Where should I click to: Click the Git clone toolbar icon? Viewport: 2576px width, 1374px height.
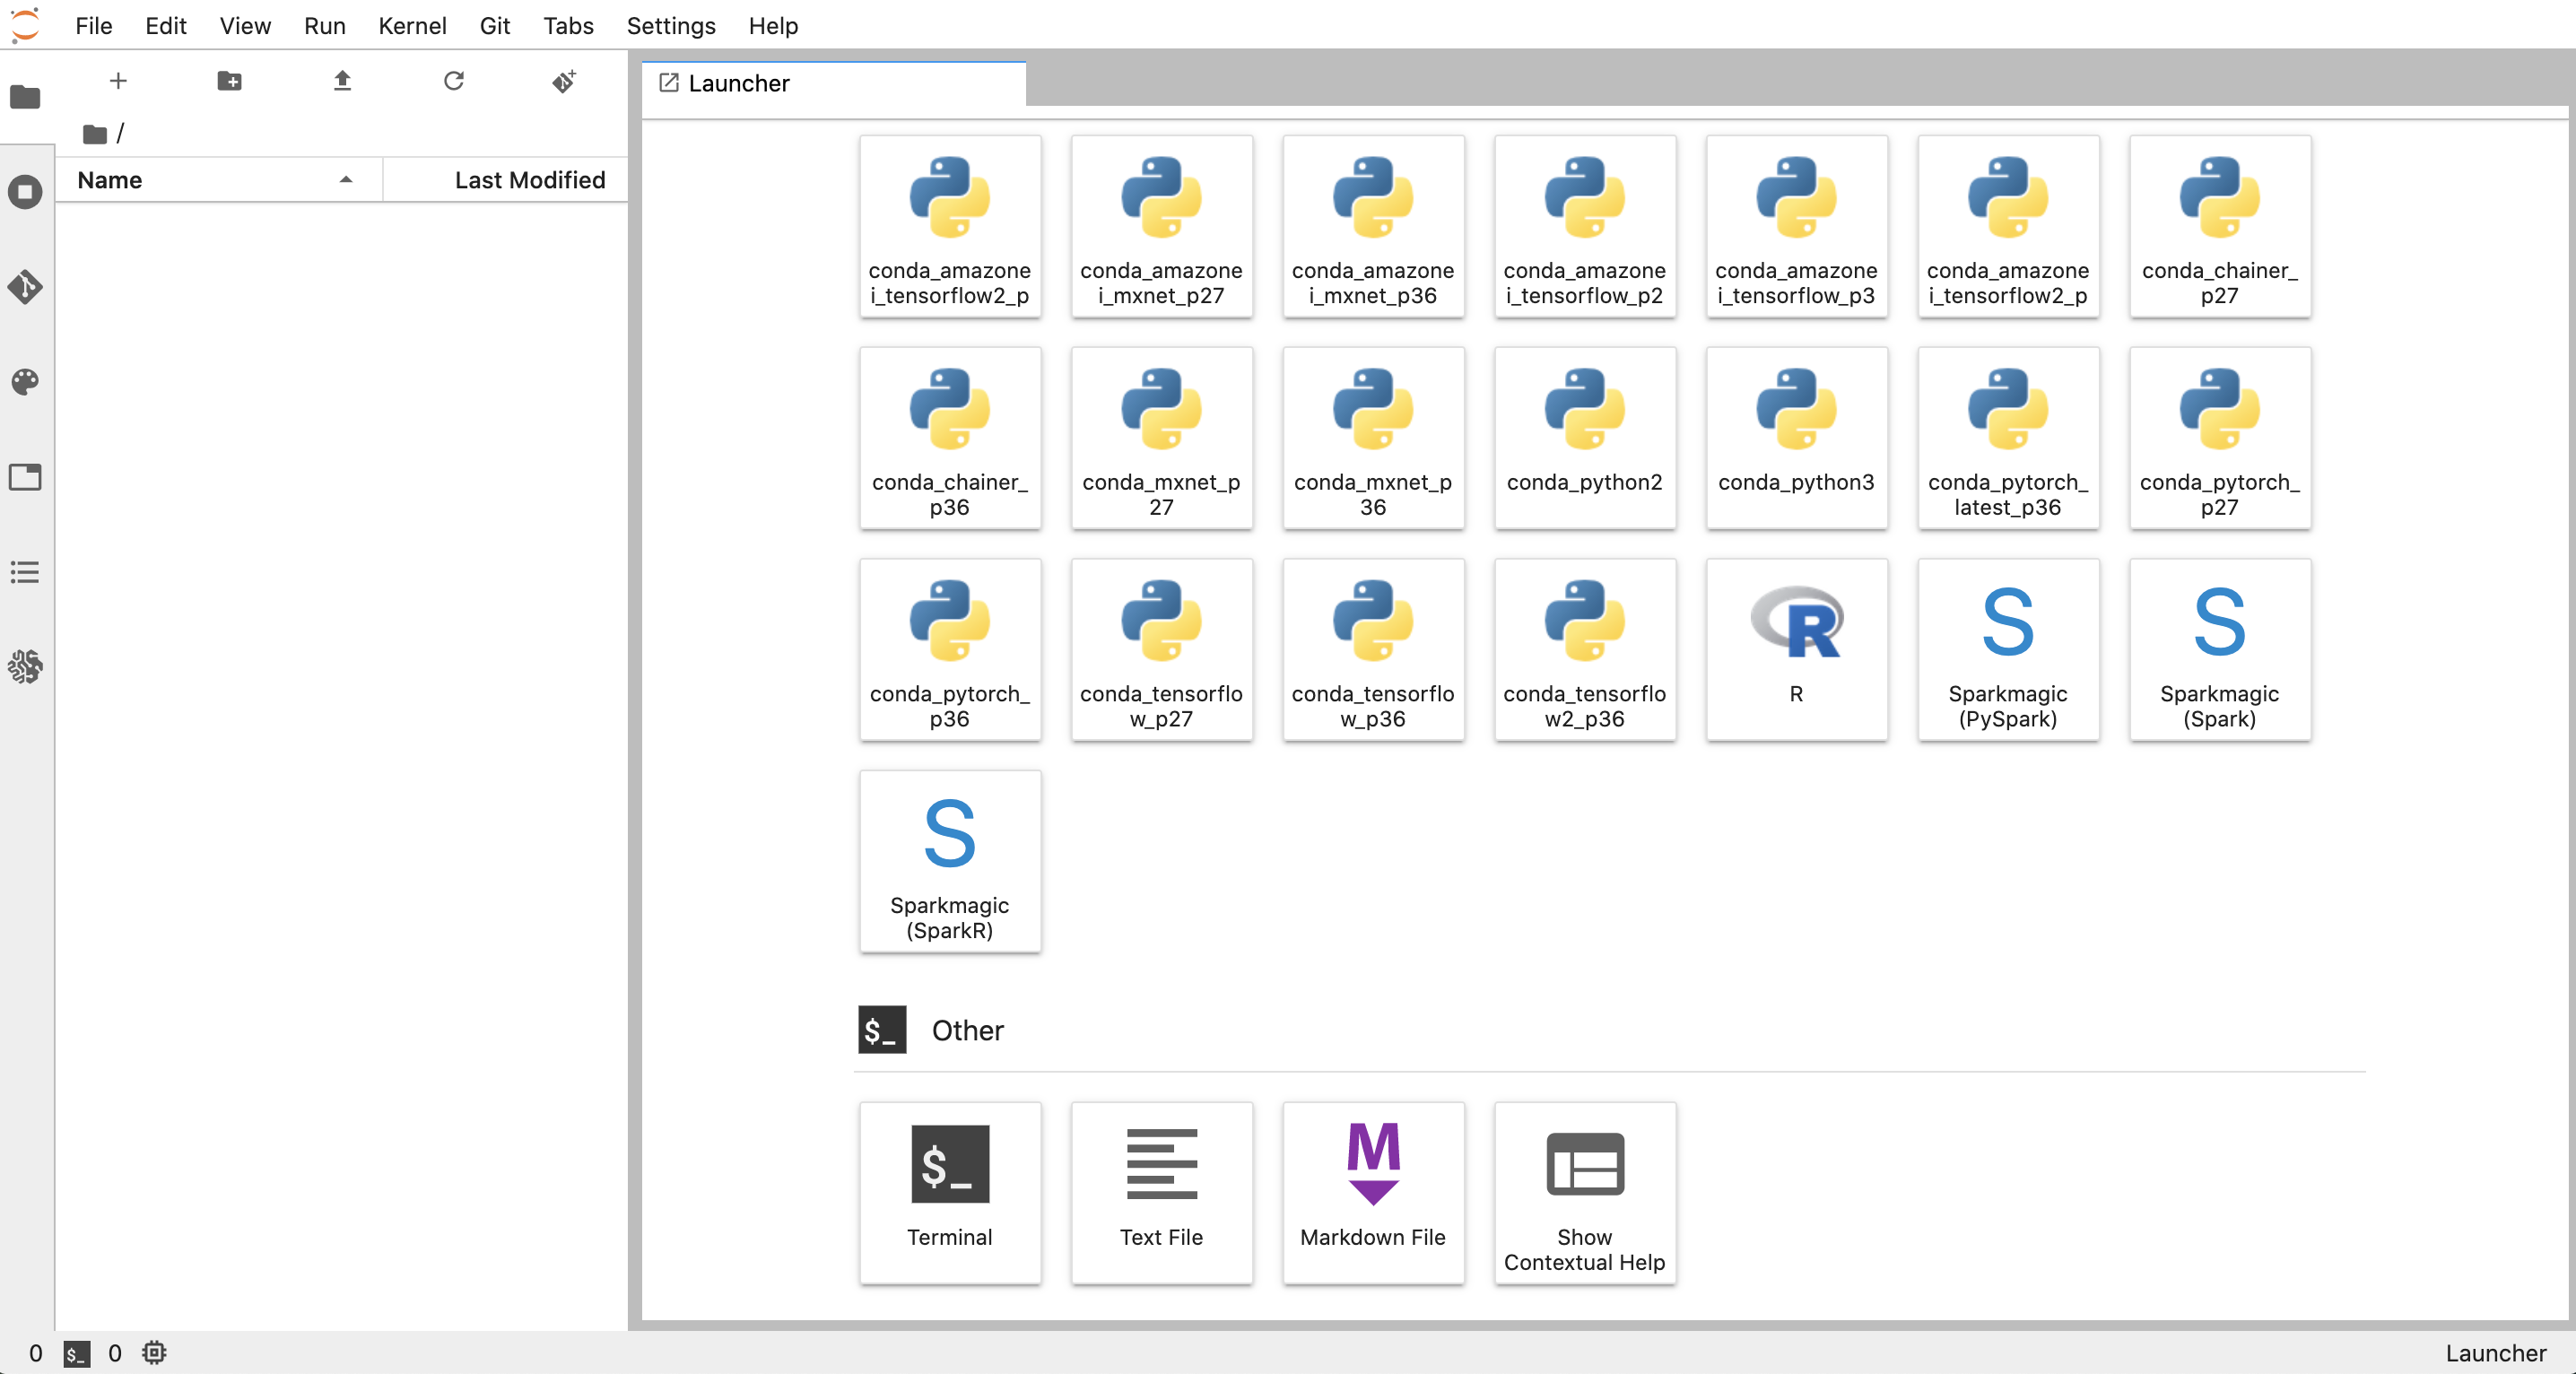pyautogui.click(x=564, y=81)
